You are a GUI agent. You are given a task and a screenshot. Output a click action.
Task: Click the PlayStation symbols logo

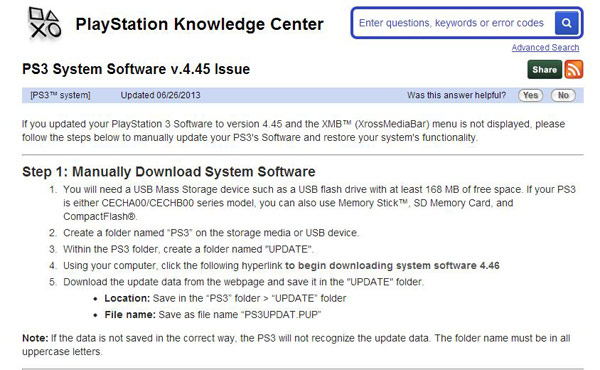pos(45,23)
